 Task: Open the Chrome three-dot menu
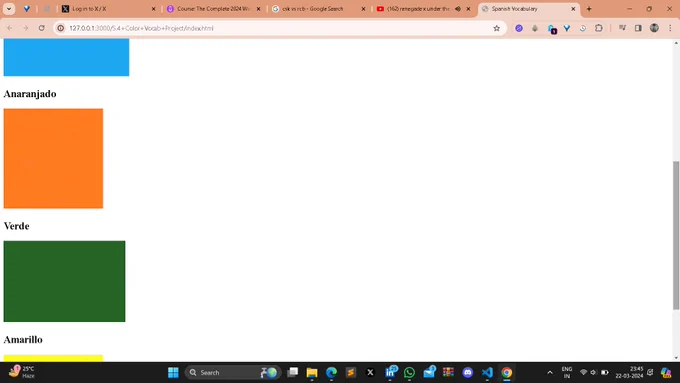670,28
